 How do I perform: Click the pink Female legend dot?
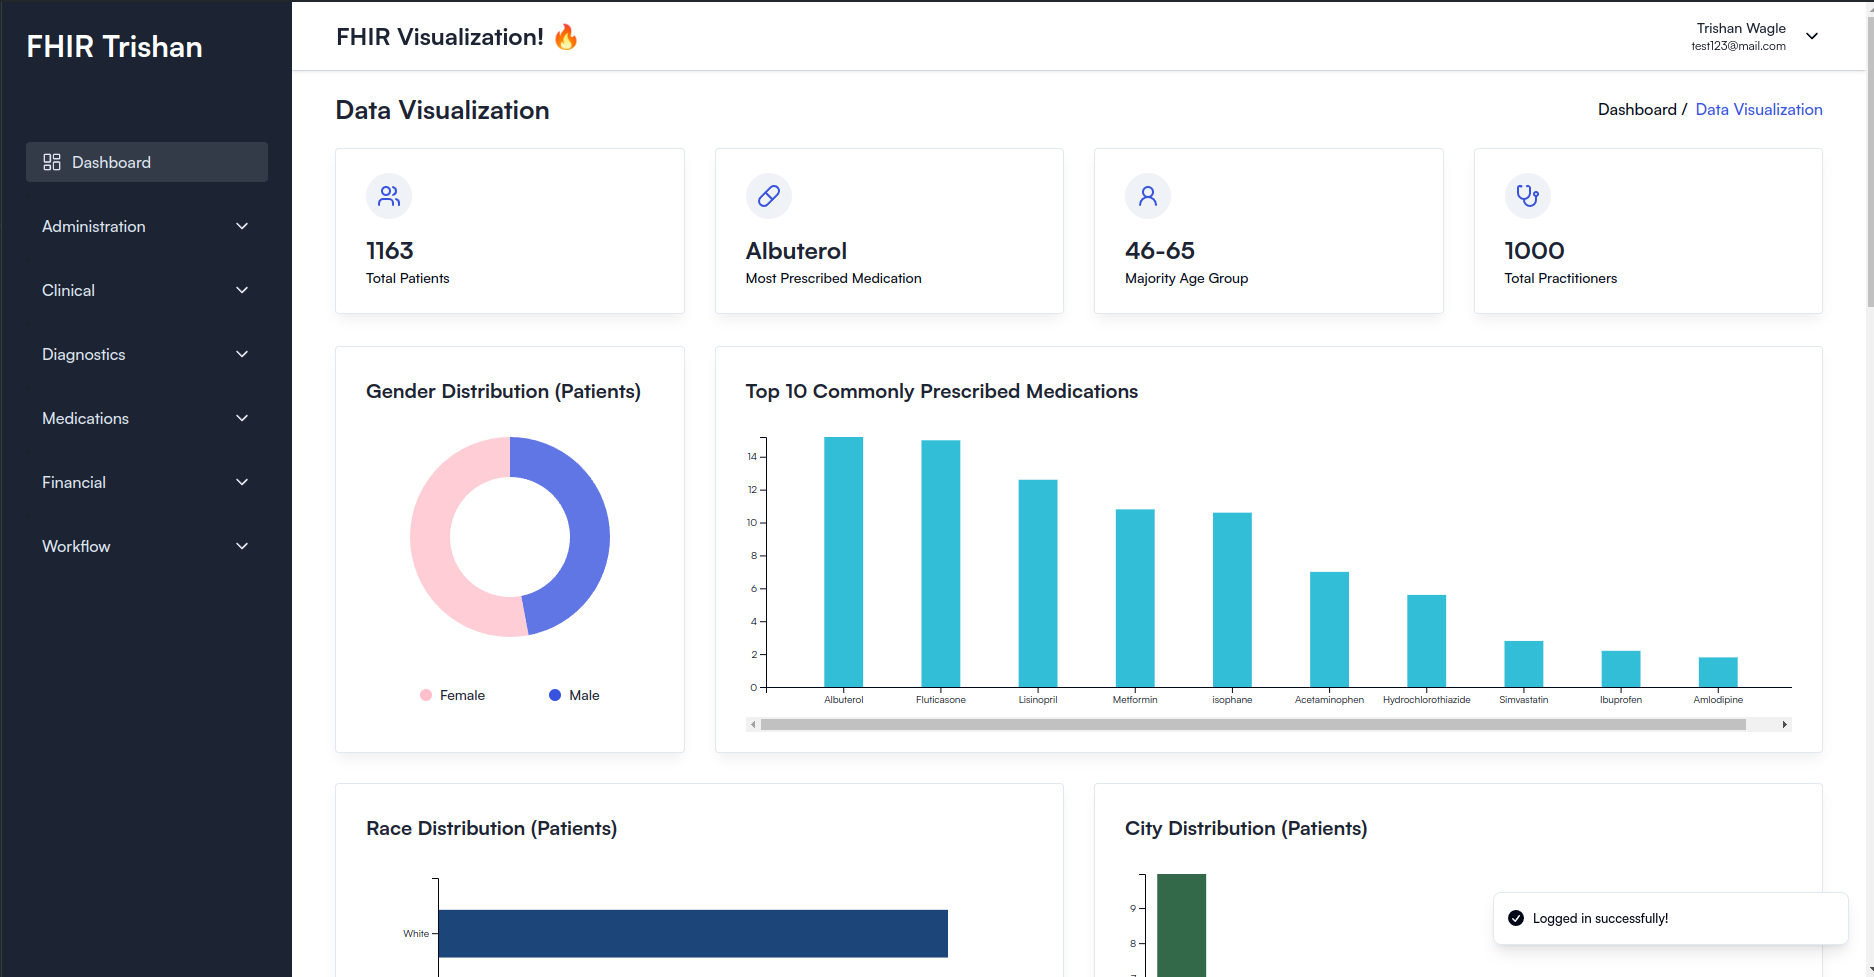[x=426, y=695]
